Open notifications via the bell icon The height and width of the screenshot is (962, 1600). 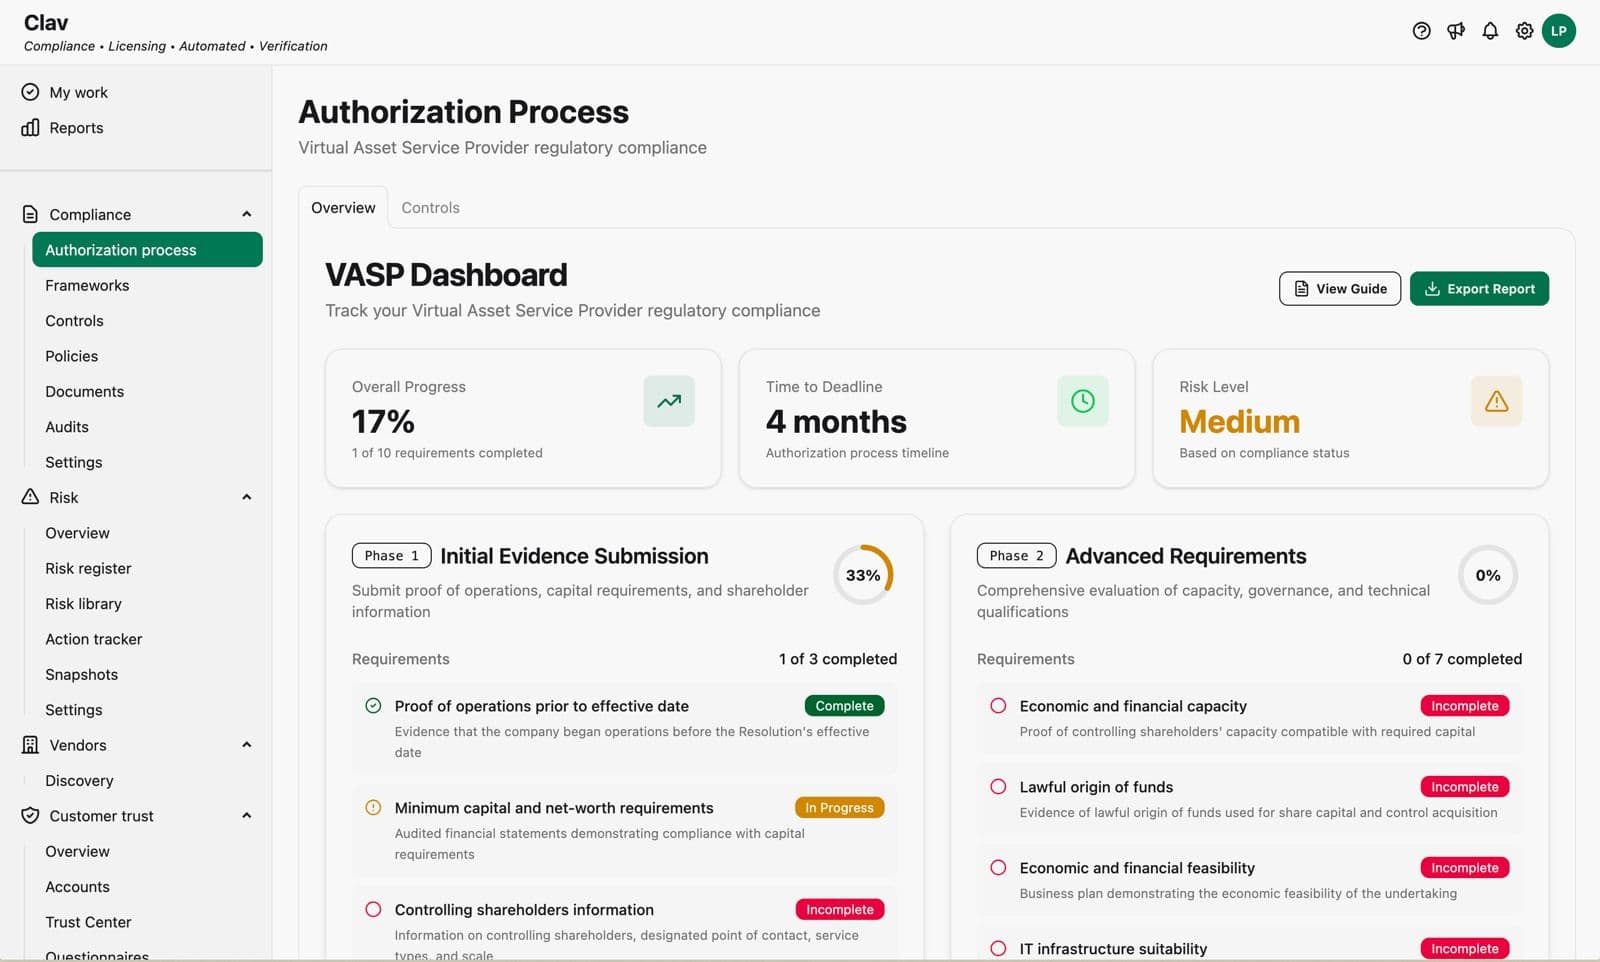[x=1489, y=31]
